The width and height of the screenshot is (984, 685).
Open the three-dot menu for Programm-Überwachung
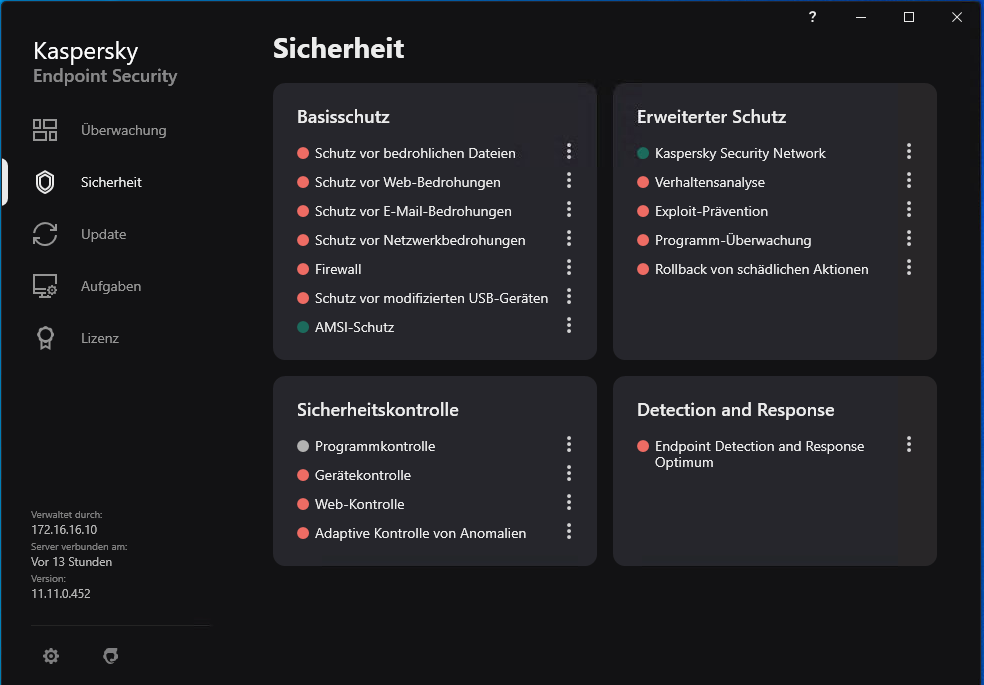pos(909,238)
